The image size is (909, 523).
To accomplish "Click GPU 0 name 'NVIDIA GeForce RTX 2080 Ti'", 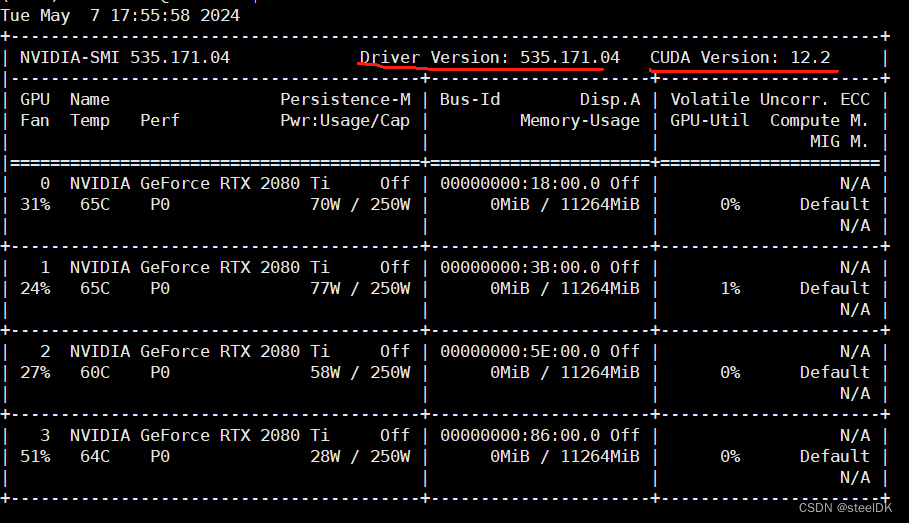I will (199, 183).
